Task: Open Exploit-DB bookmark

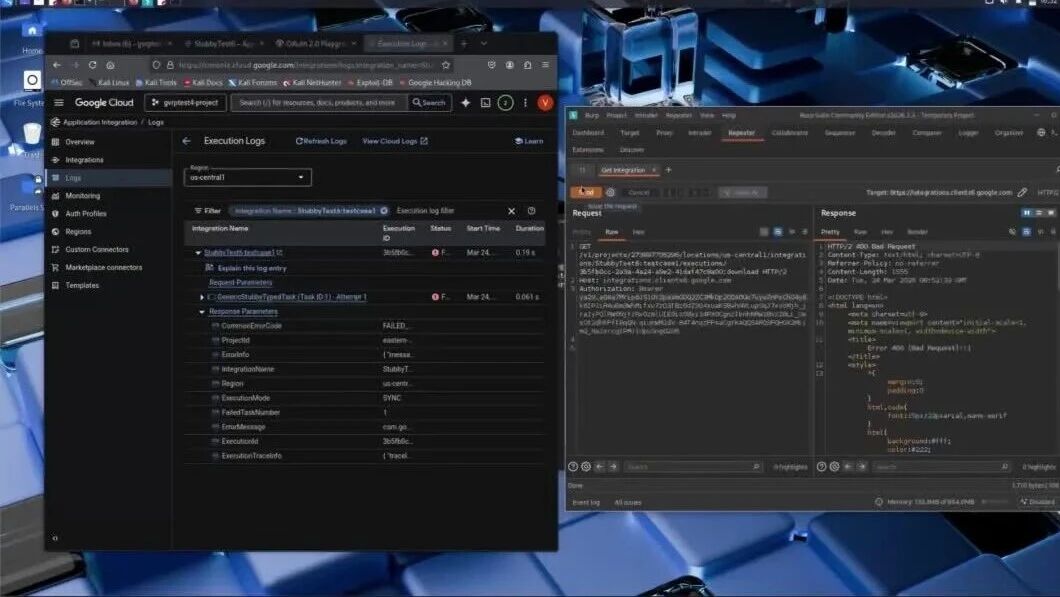Action: point(371,82)
